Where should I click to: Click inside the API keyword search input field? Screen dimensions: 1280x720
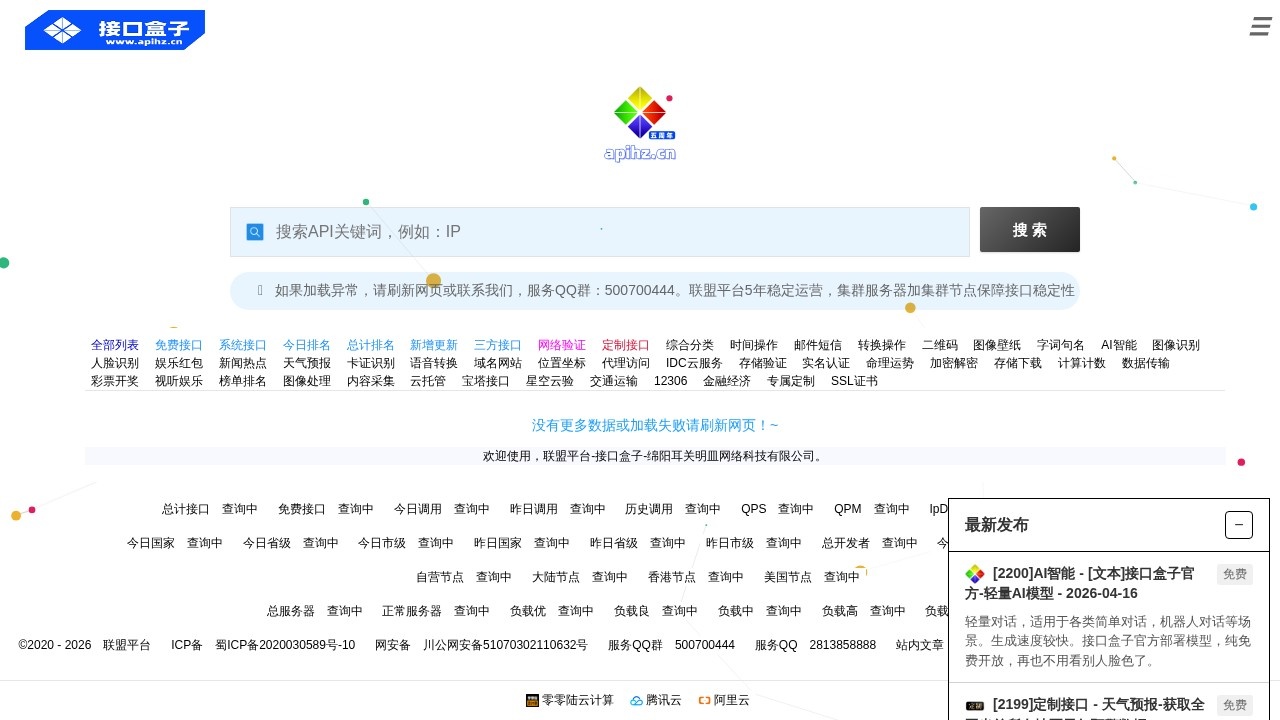point(600,231)
